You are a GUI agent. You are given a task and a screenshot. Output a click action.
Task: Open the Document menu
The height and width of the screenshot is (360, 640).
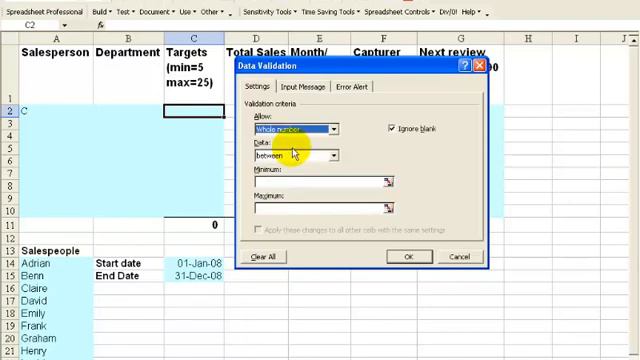point(157,12)
